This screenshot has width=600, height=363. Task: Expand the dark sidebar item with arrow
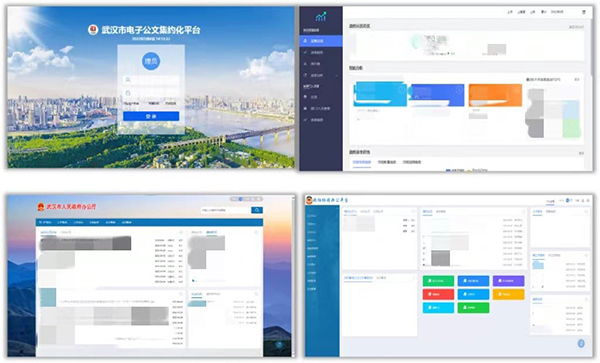pyautogui.click(x=321, y=75)
